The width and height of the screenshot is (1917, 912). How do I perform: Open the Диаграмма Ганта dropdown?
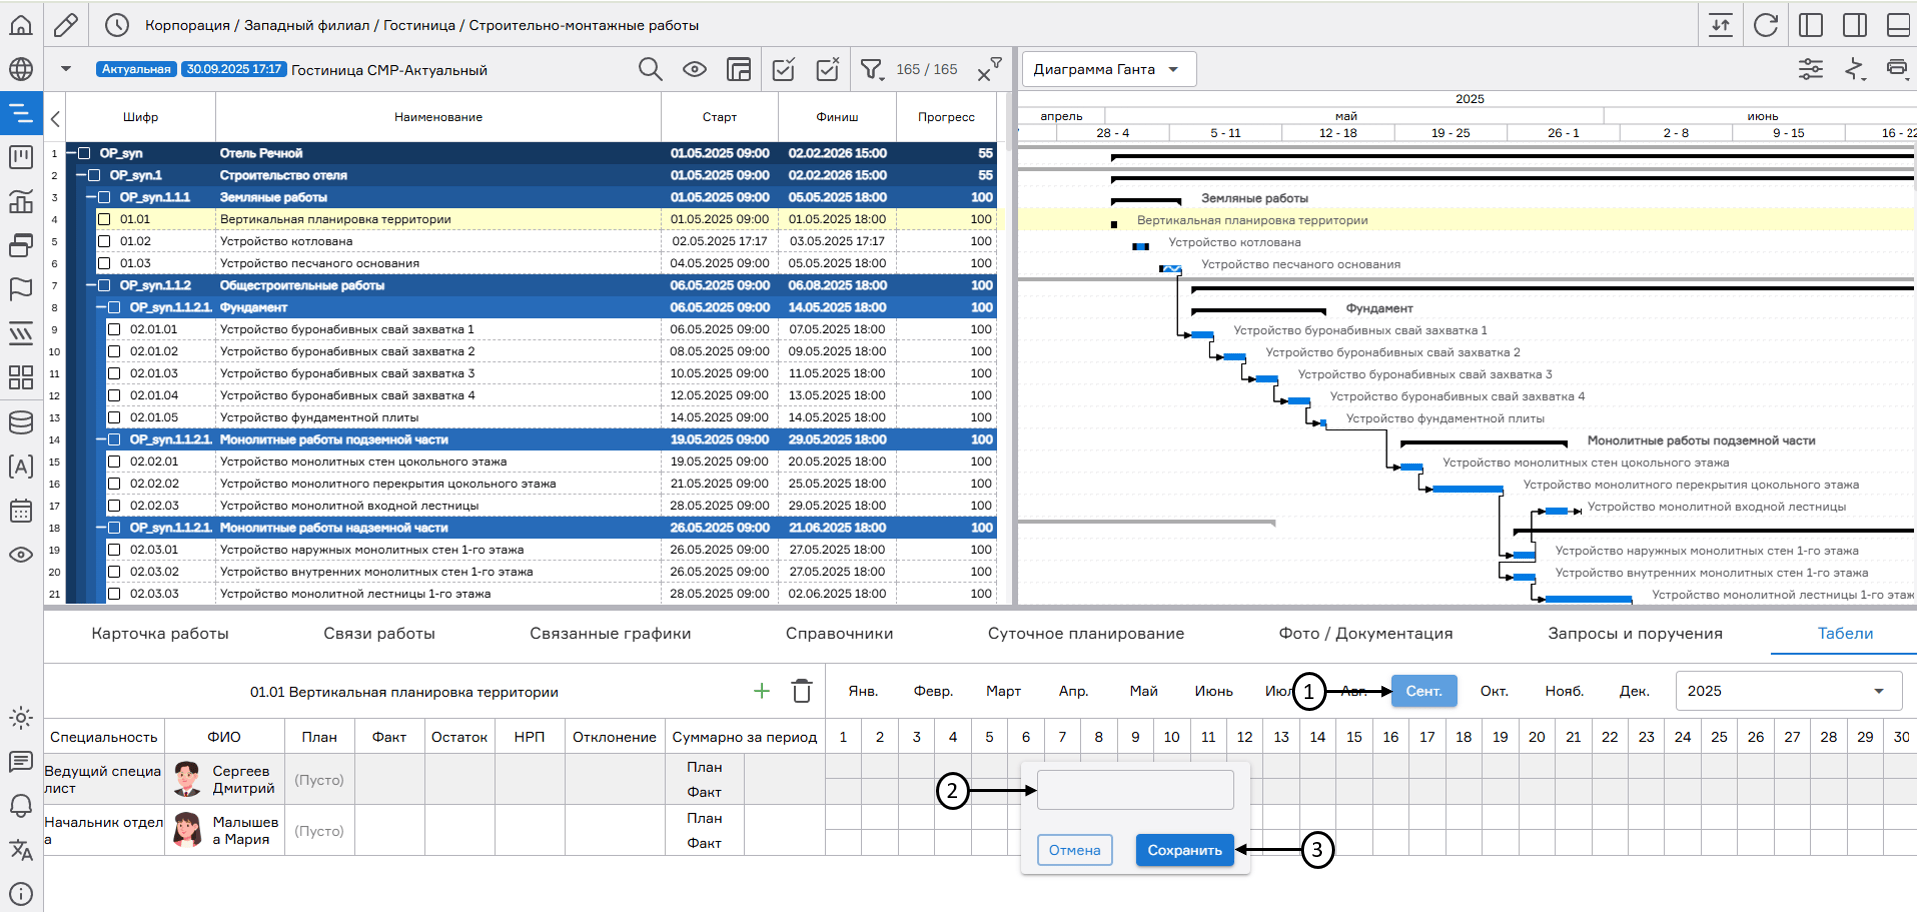(x=1108, y=69)
